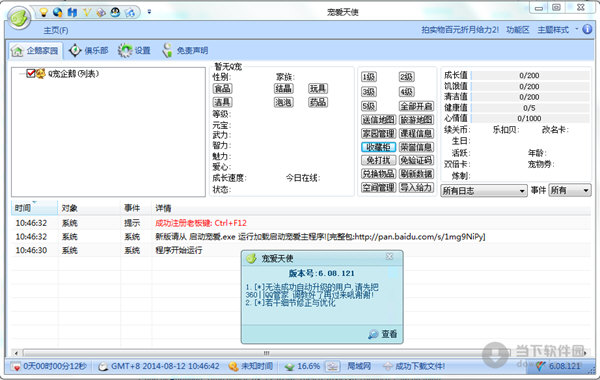Click the 免验证码 button
Screen dimensions: 600x380
(416, 160)
